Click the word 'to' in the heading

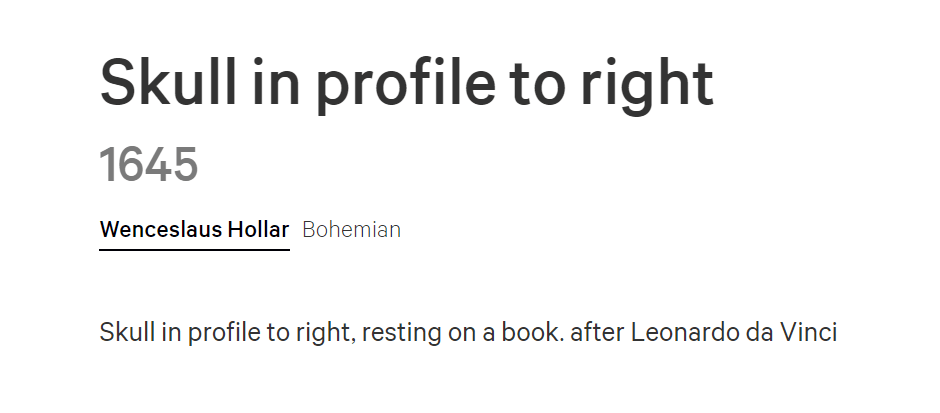click(538, 85)
